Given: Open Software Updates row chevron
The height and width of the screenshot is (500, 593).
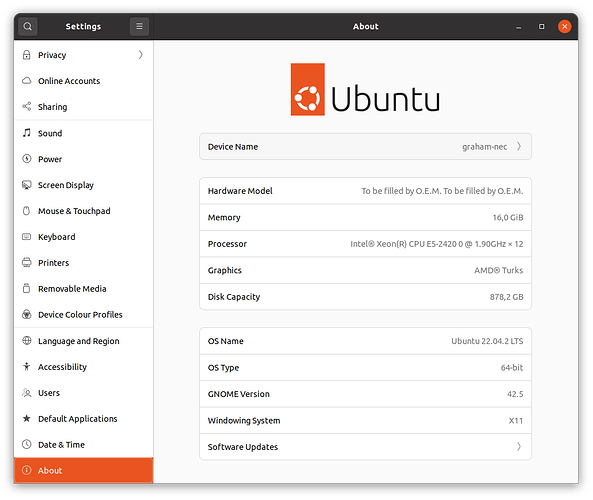Looking at the screenshot, I should [519, 447].
